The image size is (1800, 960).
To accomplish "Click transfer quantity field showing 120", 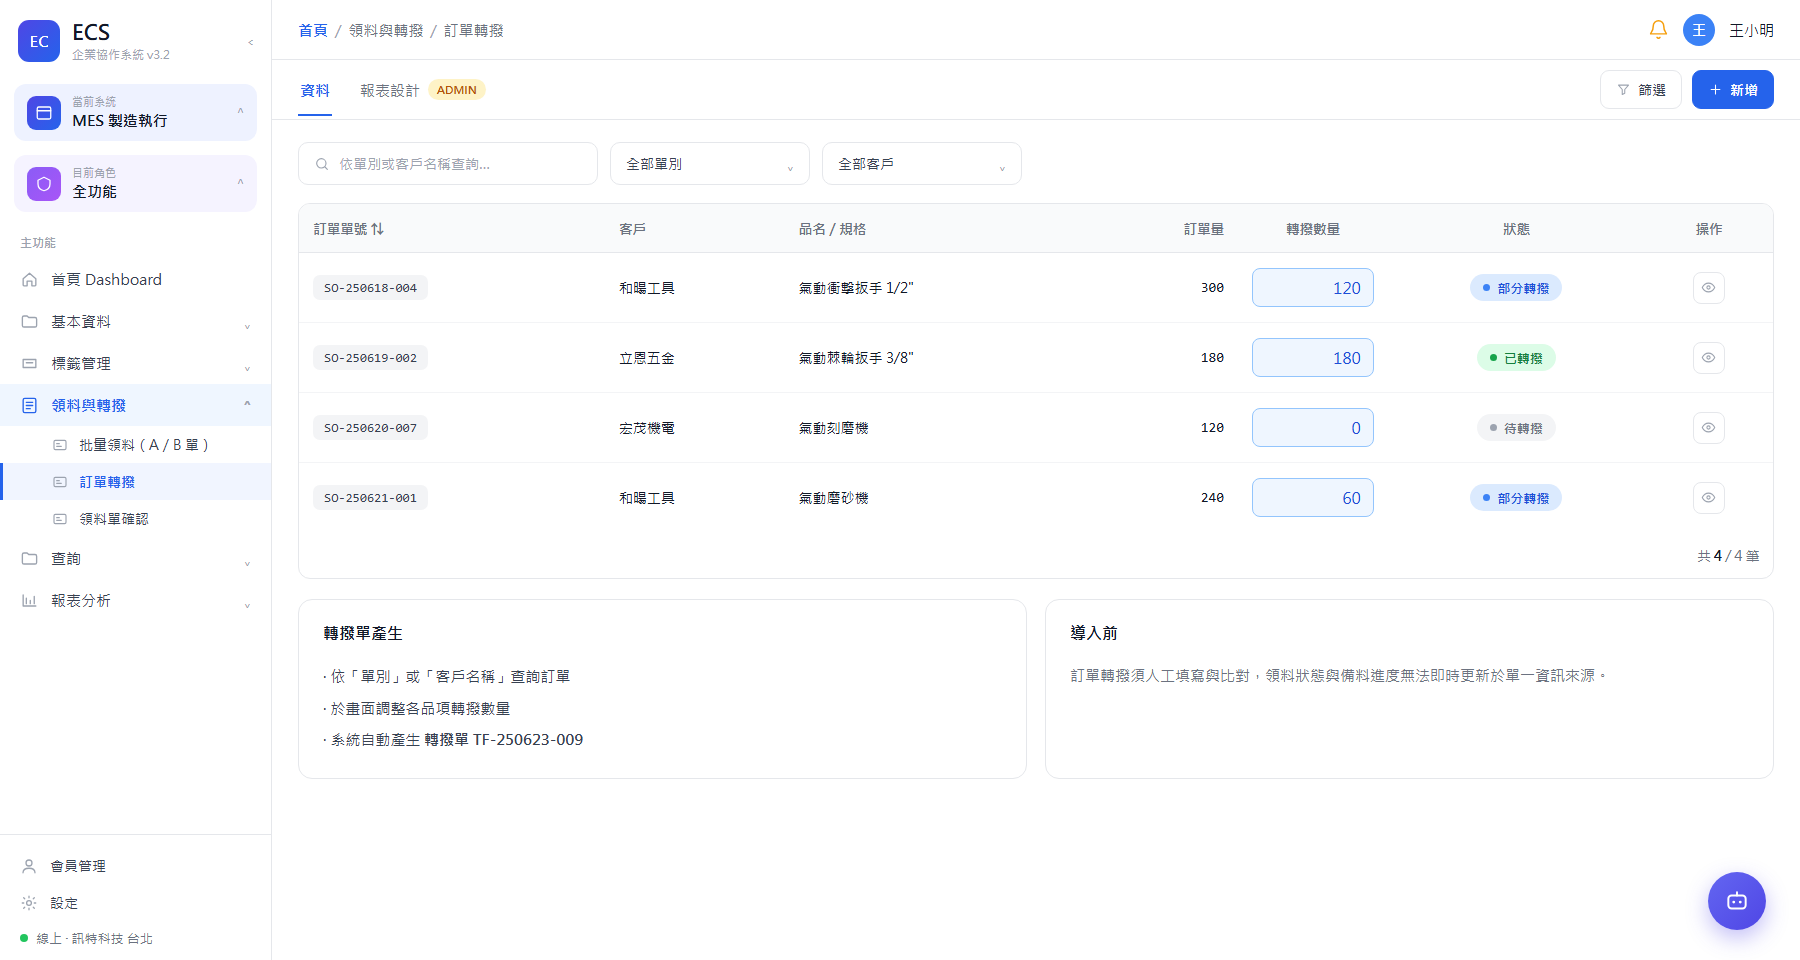I will tap(1313, 288).
